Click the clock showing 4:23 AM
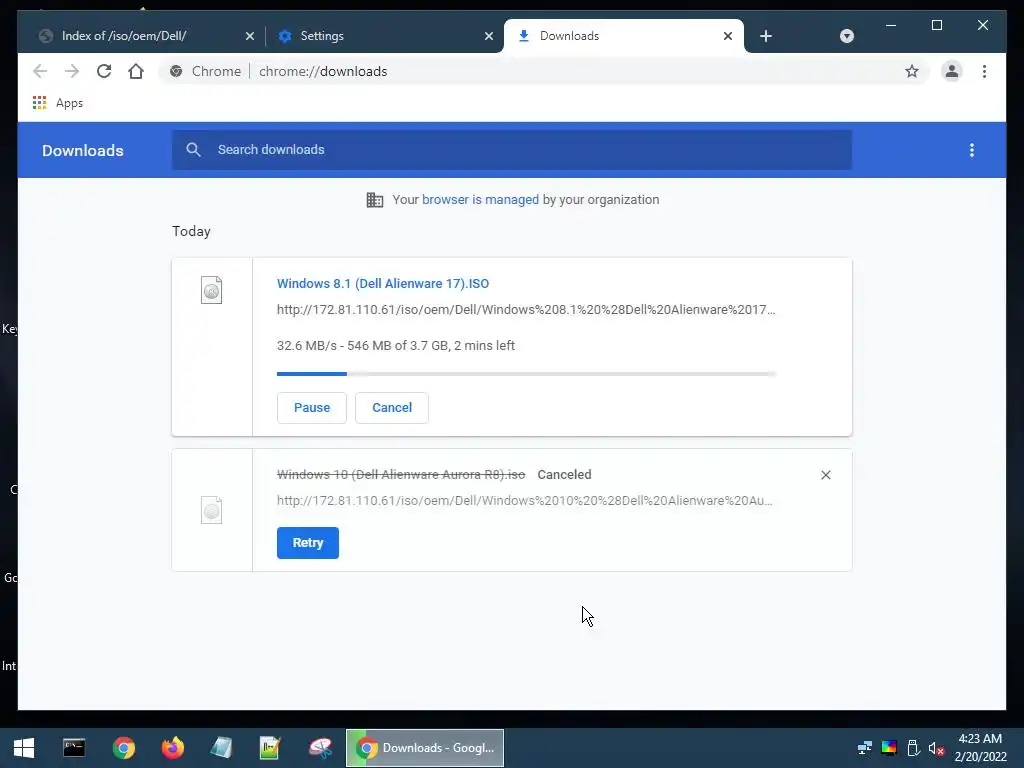The height and width of the screenshot is (768, 1024). point(980,739)
